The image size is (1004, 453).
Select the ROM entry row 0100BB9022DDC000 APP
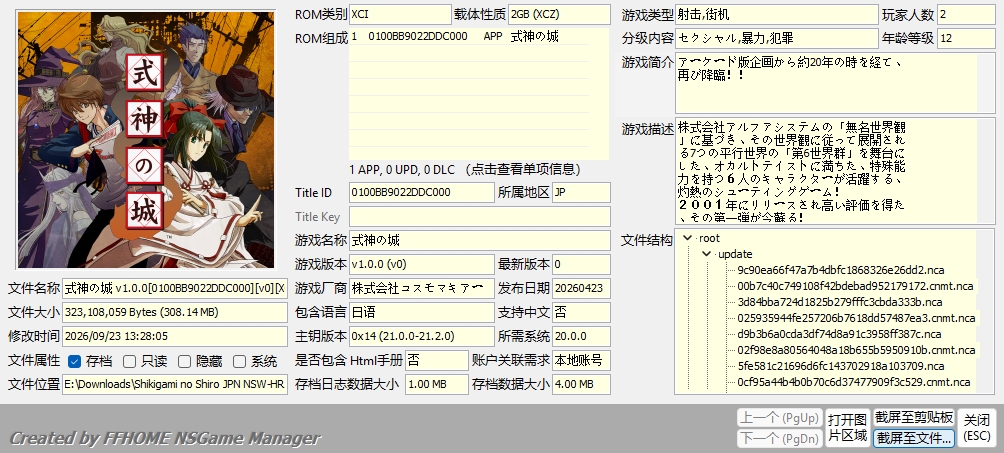469,37
